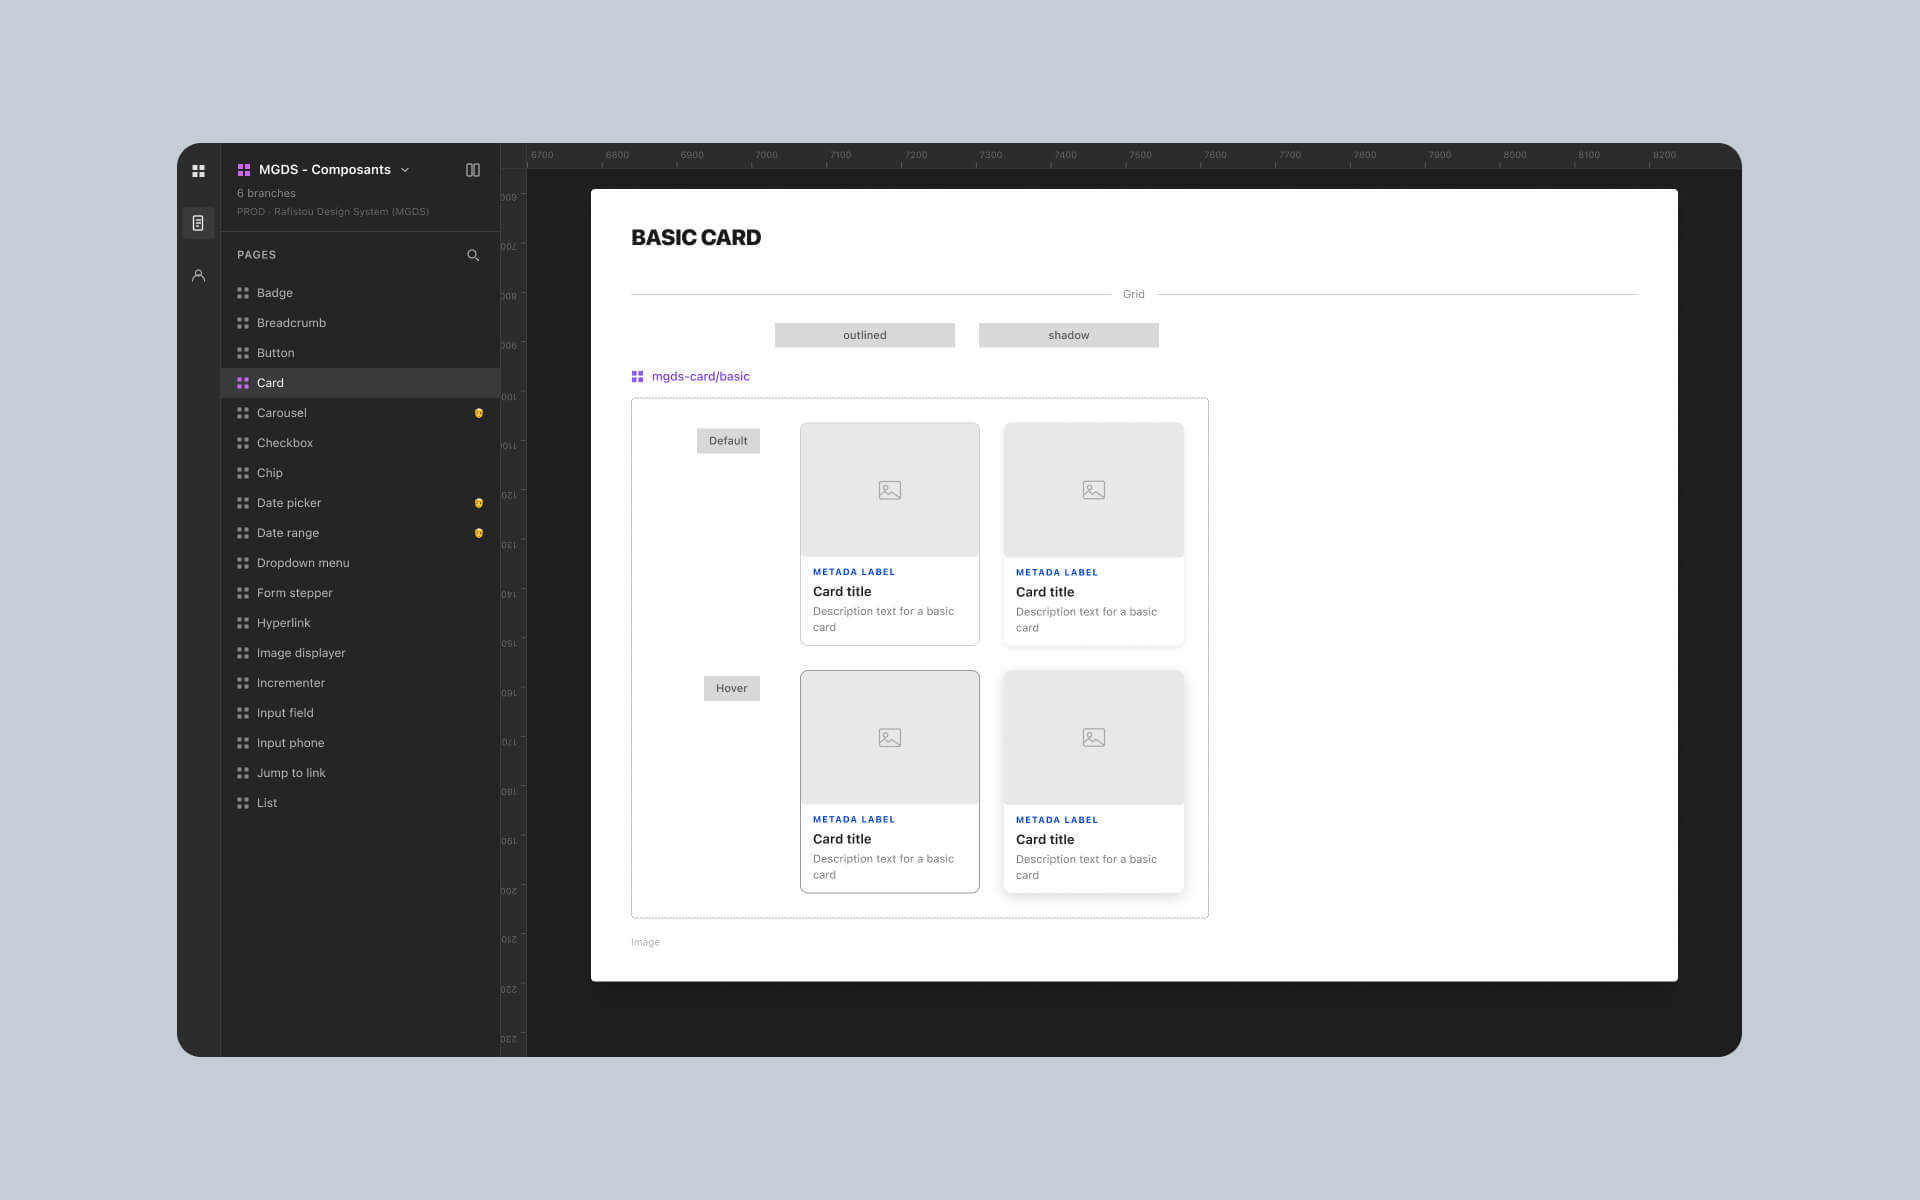Click the Card page grid icon
This screenshot has height=1200, width=1920.
(x=243, y=383)
